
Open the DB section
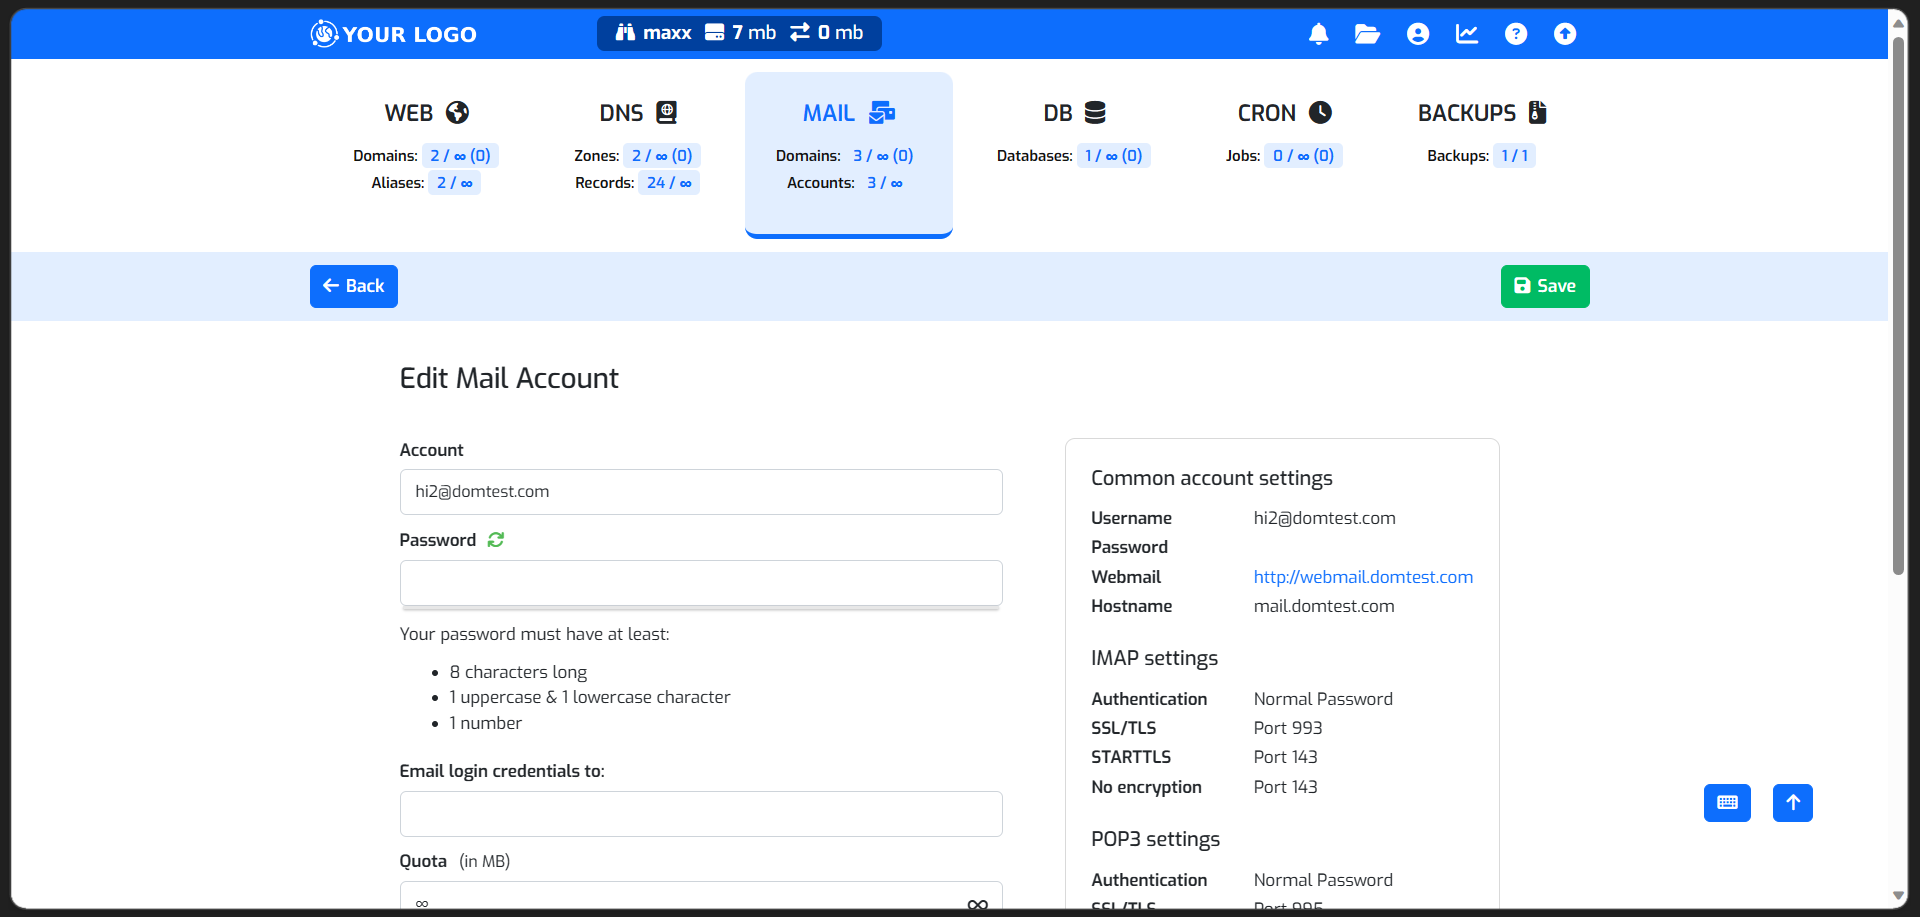tap(1073, 113)
